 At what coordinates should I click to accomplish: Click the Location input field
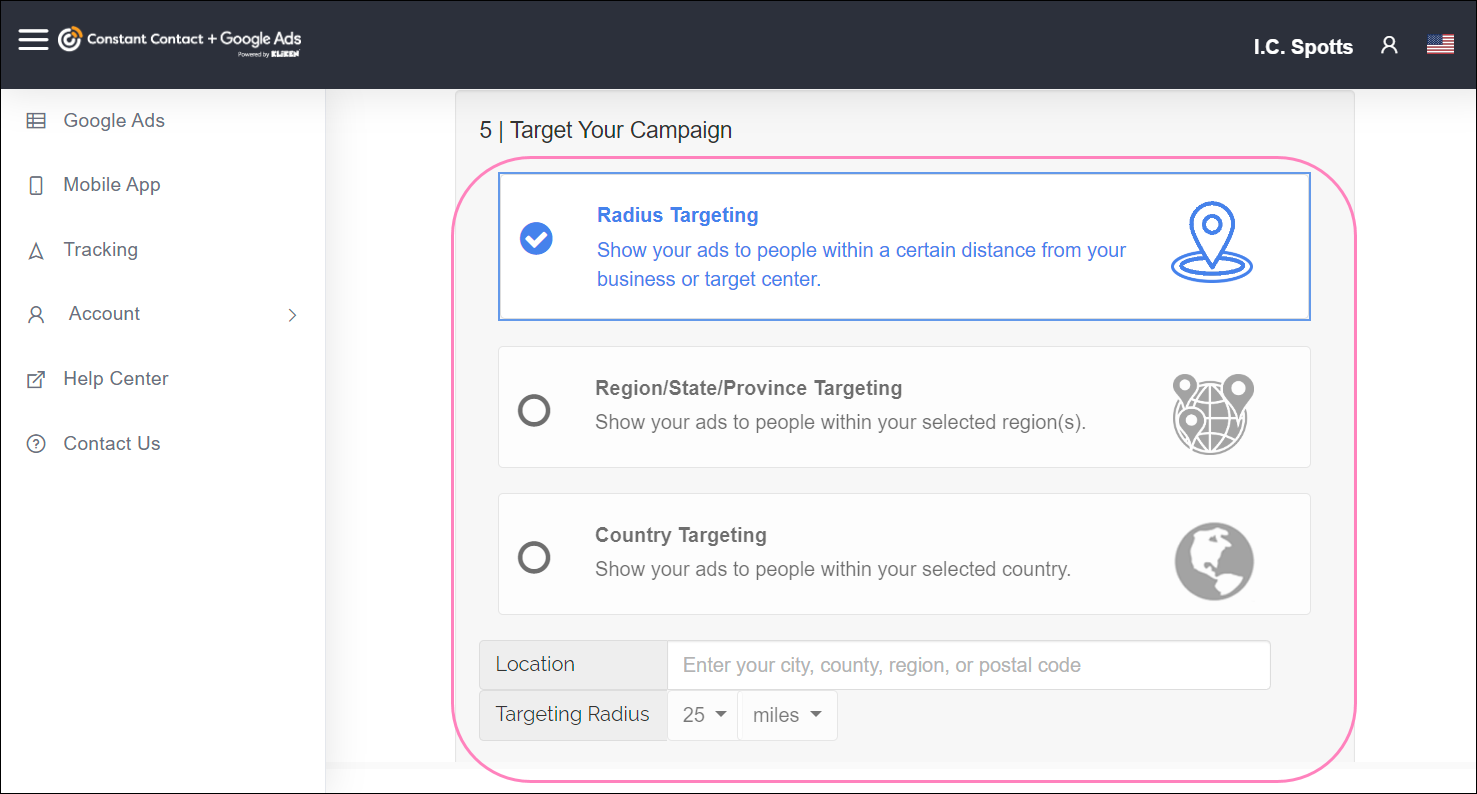tap(969, 665)
